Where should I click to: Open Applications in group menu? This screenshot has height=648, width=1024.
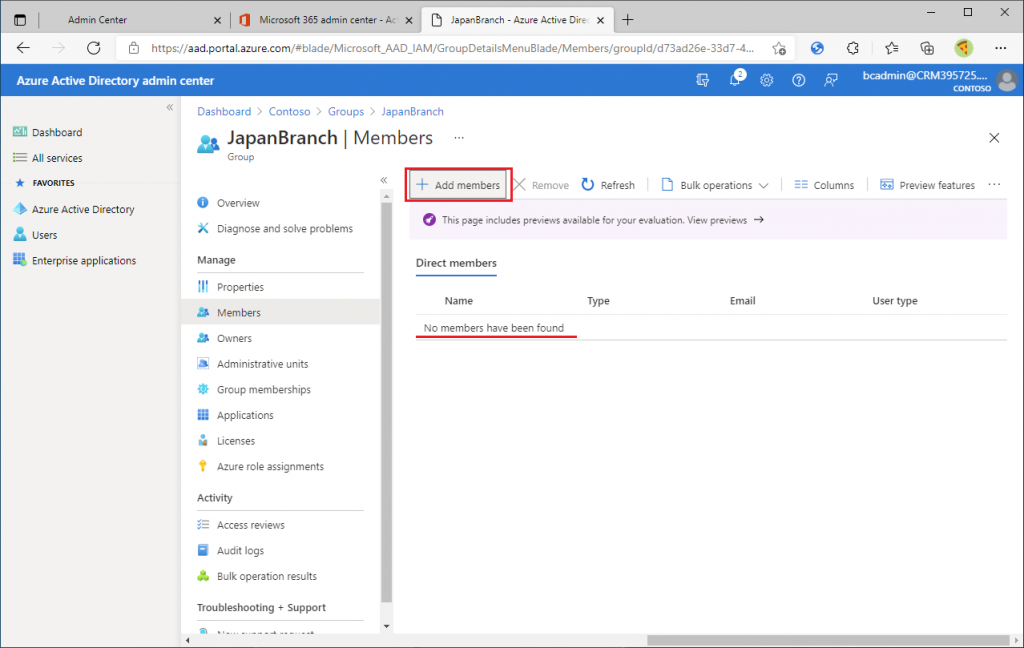(281, 415)
